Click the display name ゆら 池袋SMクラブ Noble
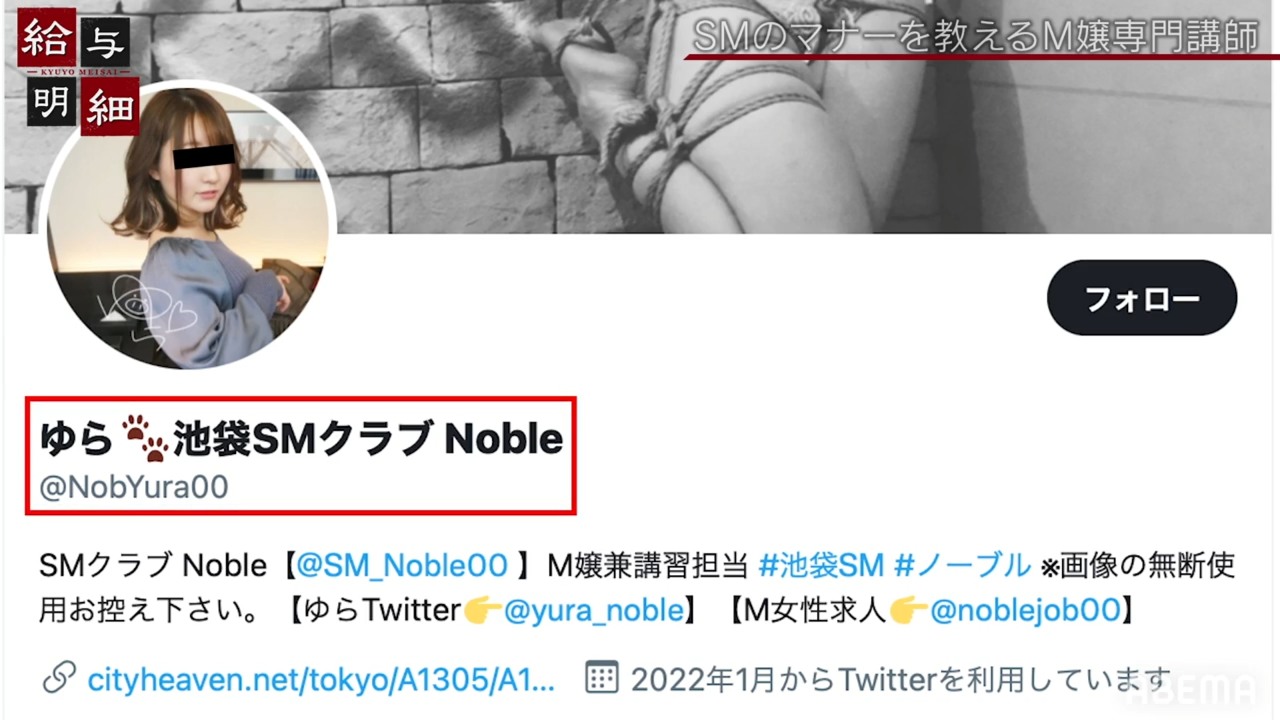1280x720 pixels. [x=301, y=438]
